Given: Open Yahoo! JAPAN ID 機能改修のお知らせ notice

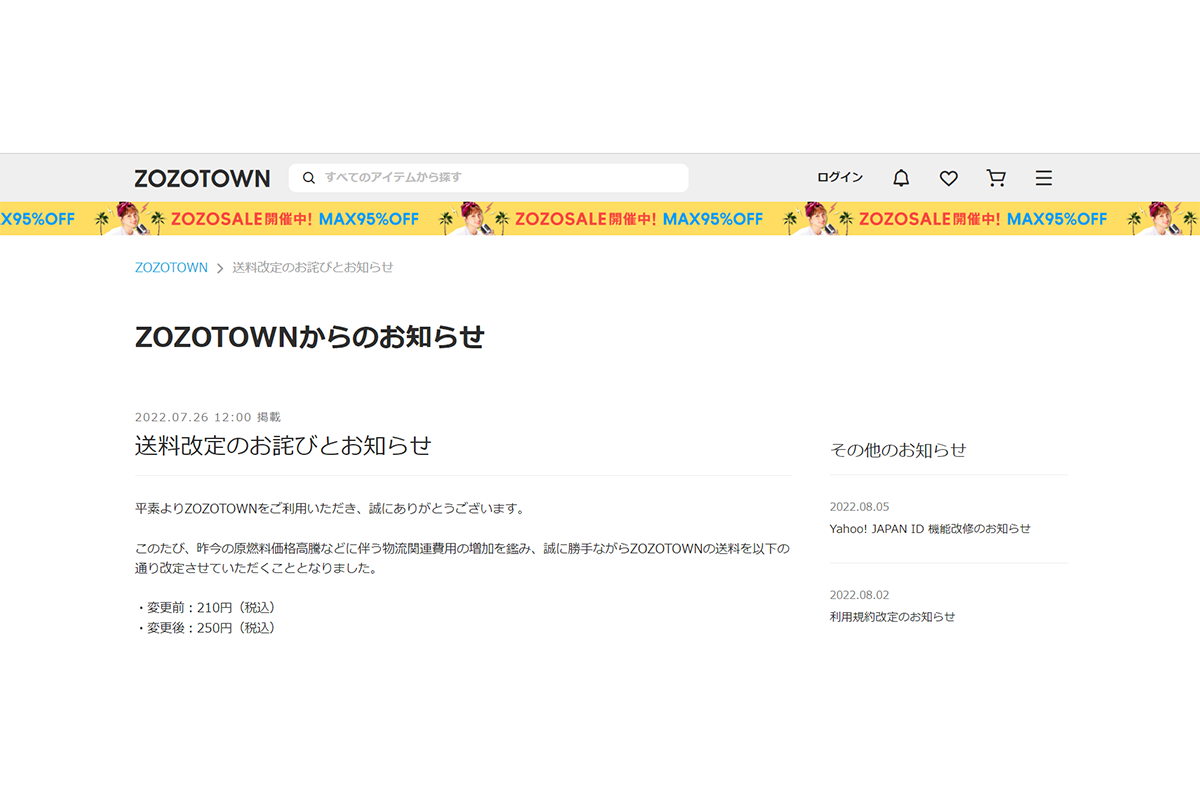Looking at the screenshot, I should (929, 529).
